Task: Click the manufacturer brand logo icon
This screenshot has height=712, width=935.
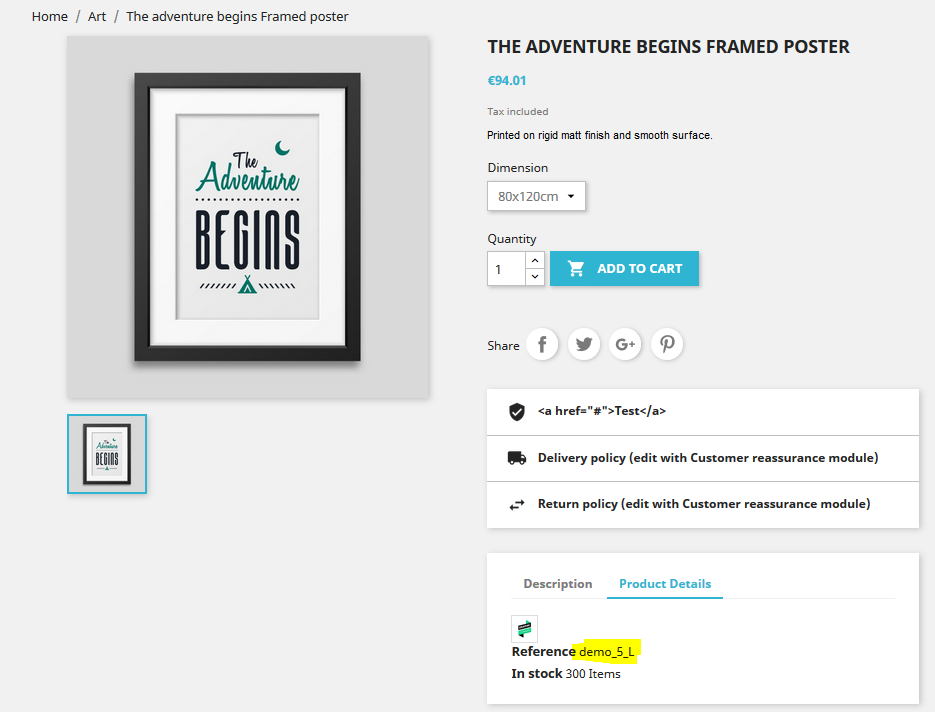Action: click(x=525, y=628)
